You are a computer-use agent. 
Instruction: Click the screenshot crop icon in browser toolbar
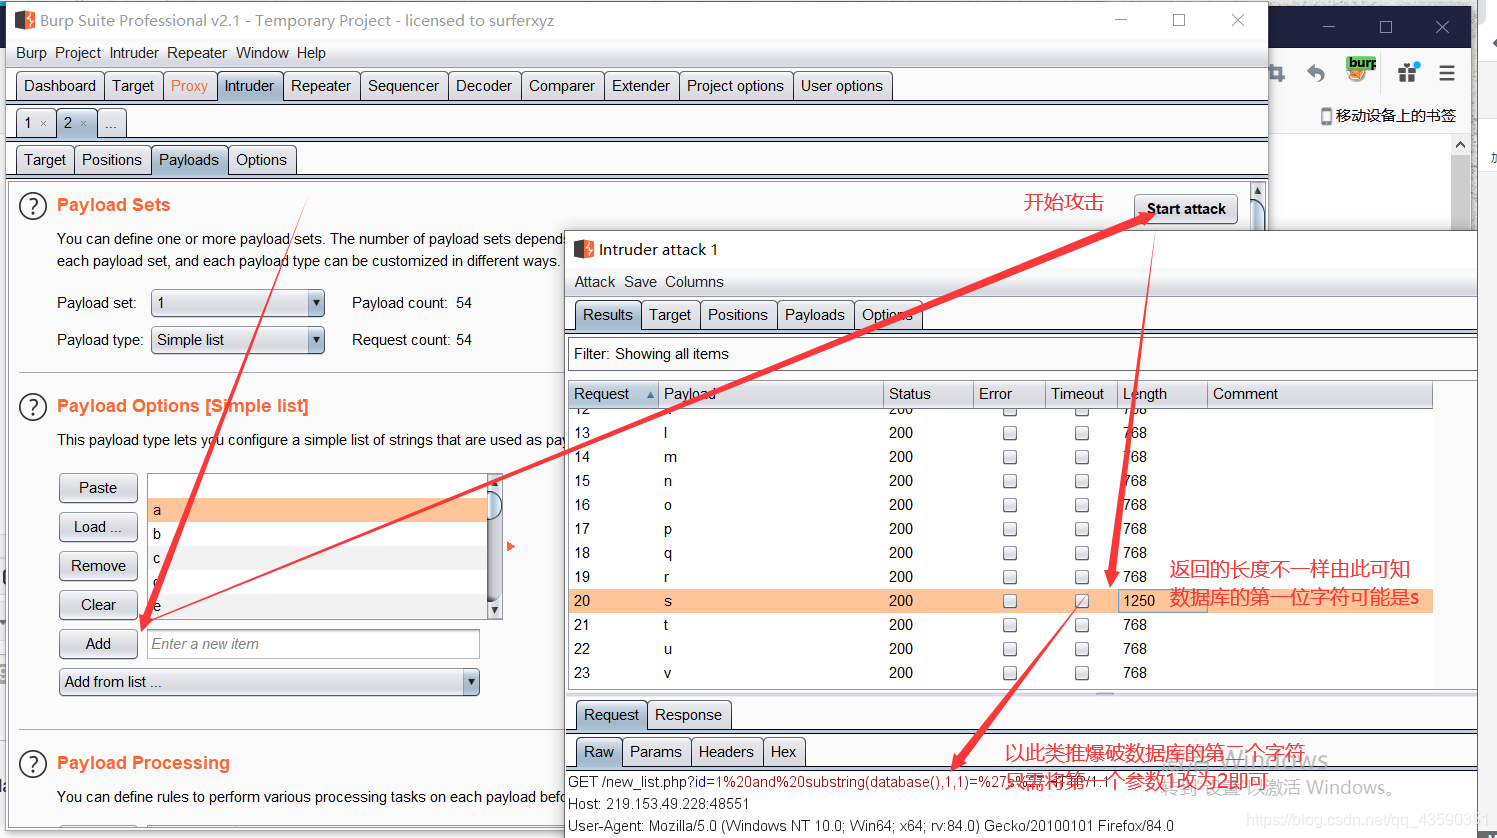1276,73
